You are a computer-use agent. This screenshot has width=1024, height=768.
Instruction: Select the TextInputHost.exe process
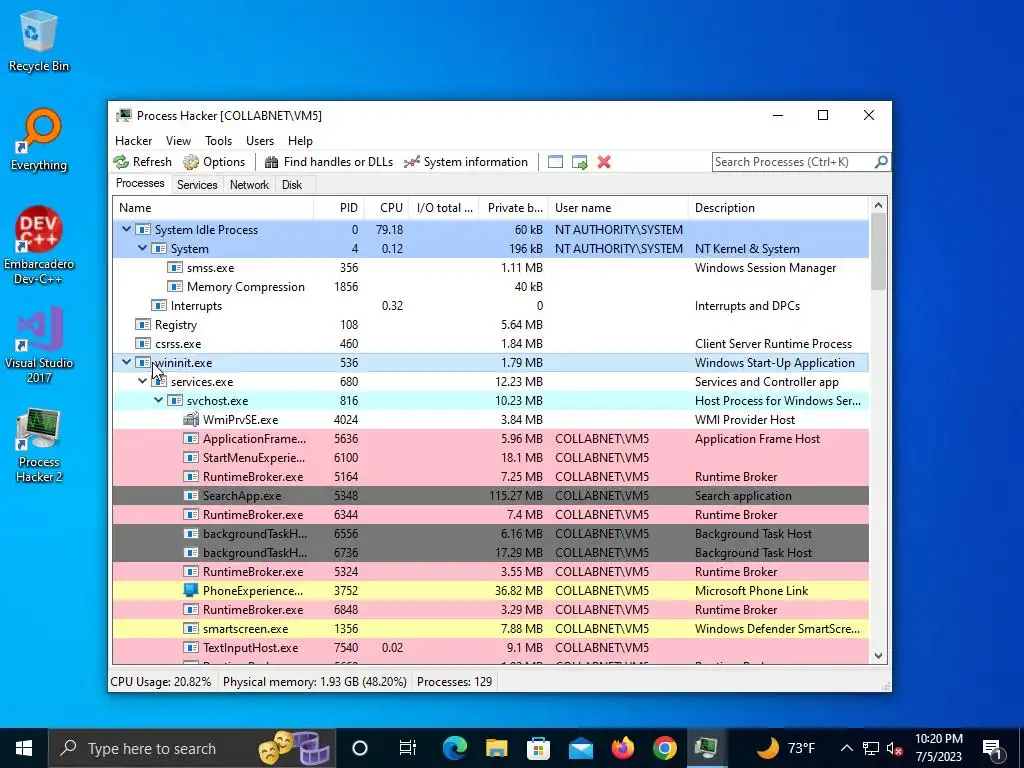point(490,648)
